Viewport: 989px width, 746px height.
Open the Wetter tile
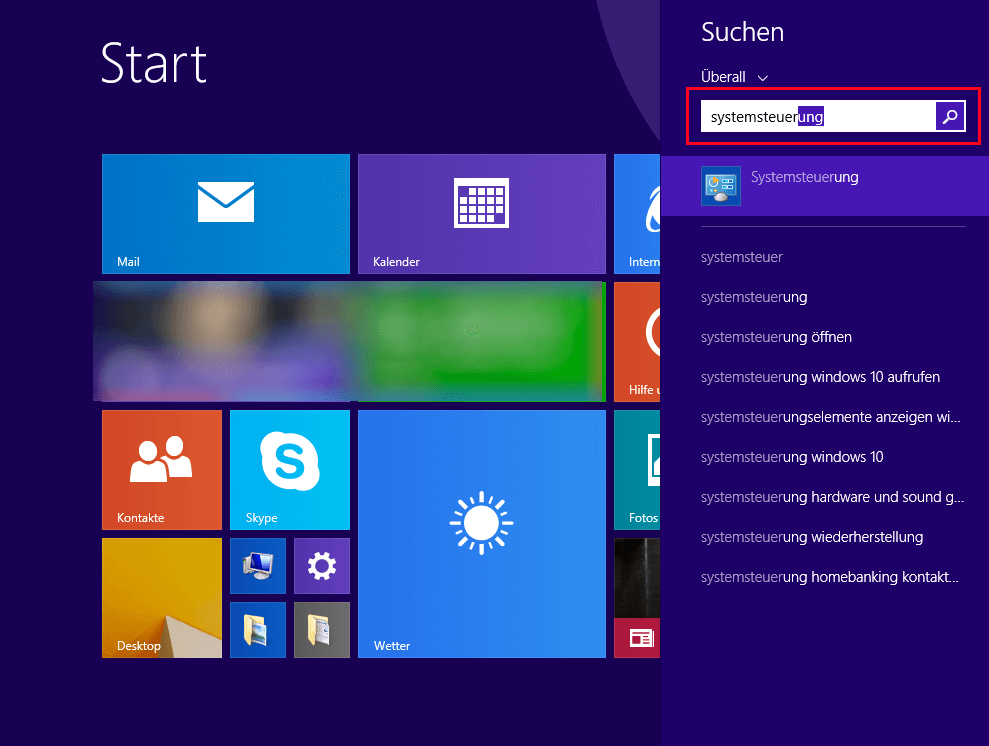(x=482, y=534)
